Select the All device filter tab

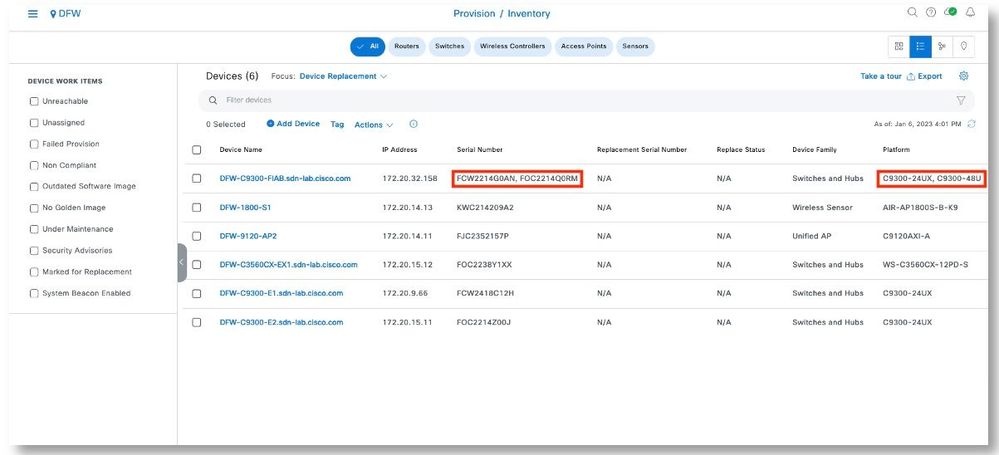point(368,47)
